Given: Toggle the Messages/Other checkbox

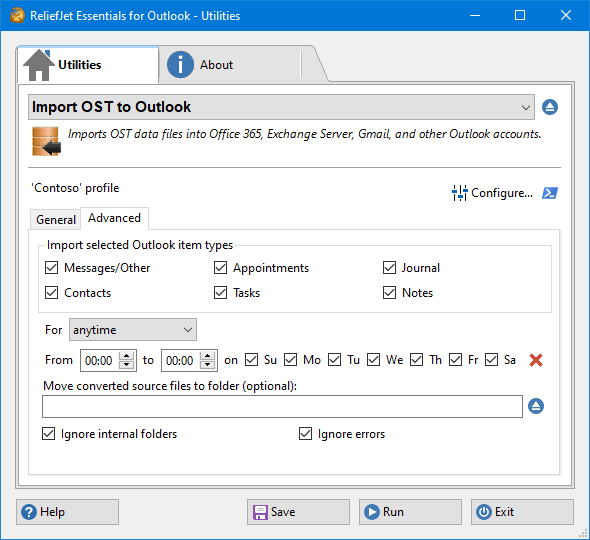Looking at the screenshot, I should tap(52, 268).
